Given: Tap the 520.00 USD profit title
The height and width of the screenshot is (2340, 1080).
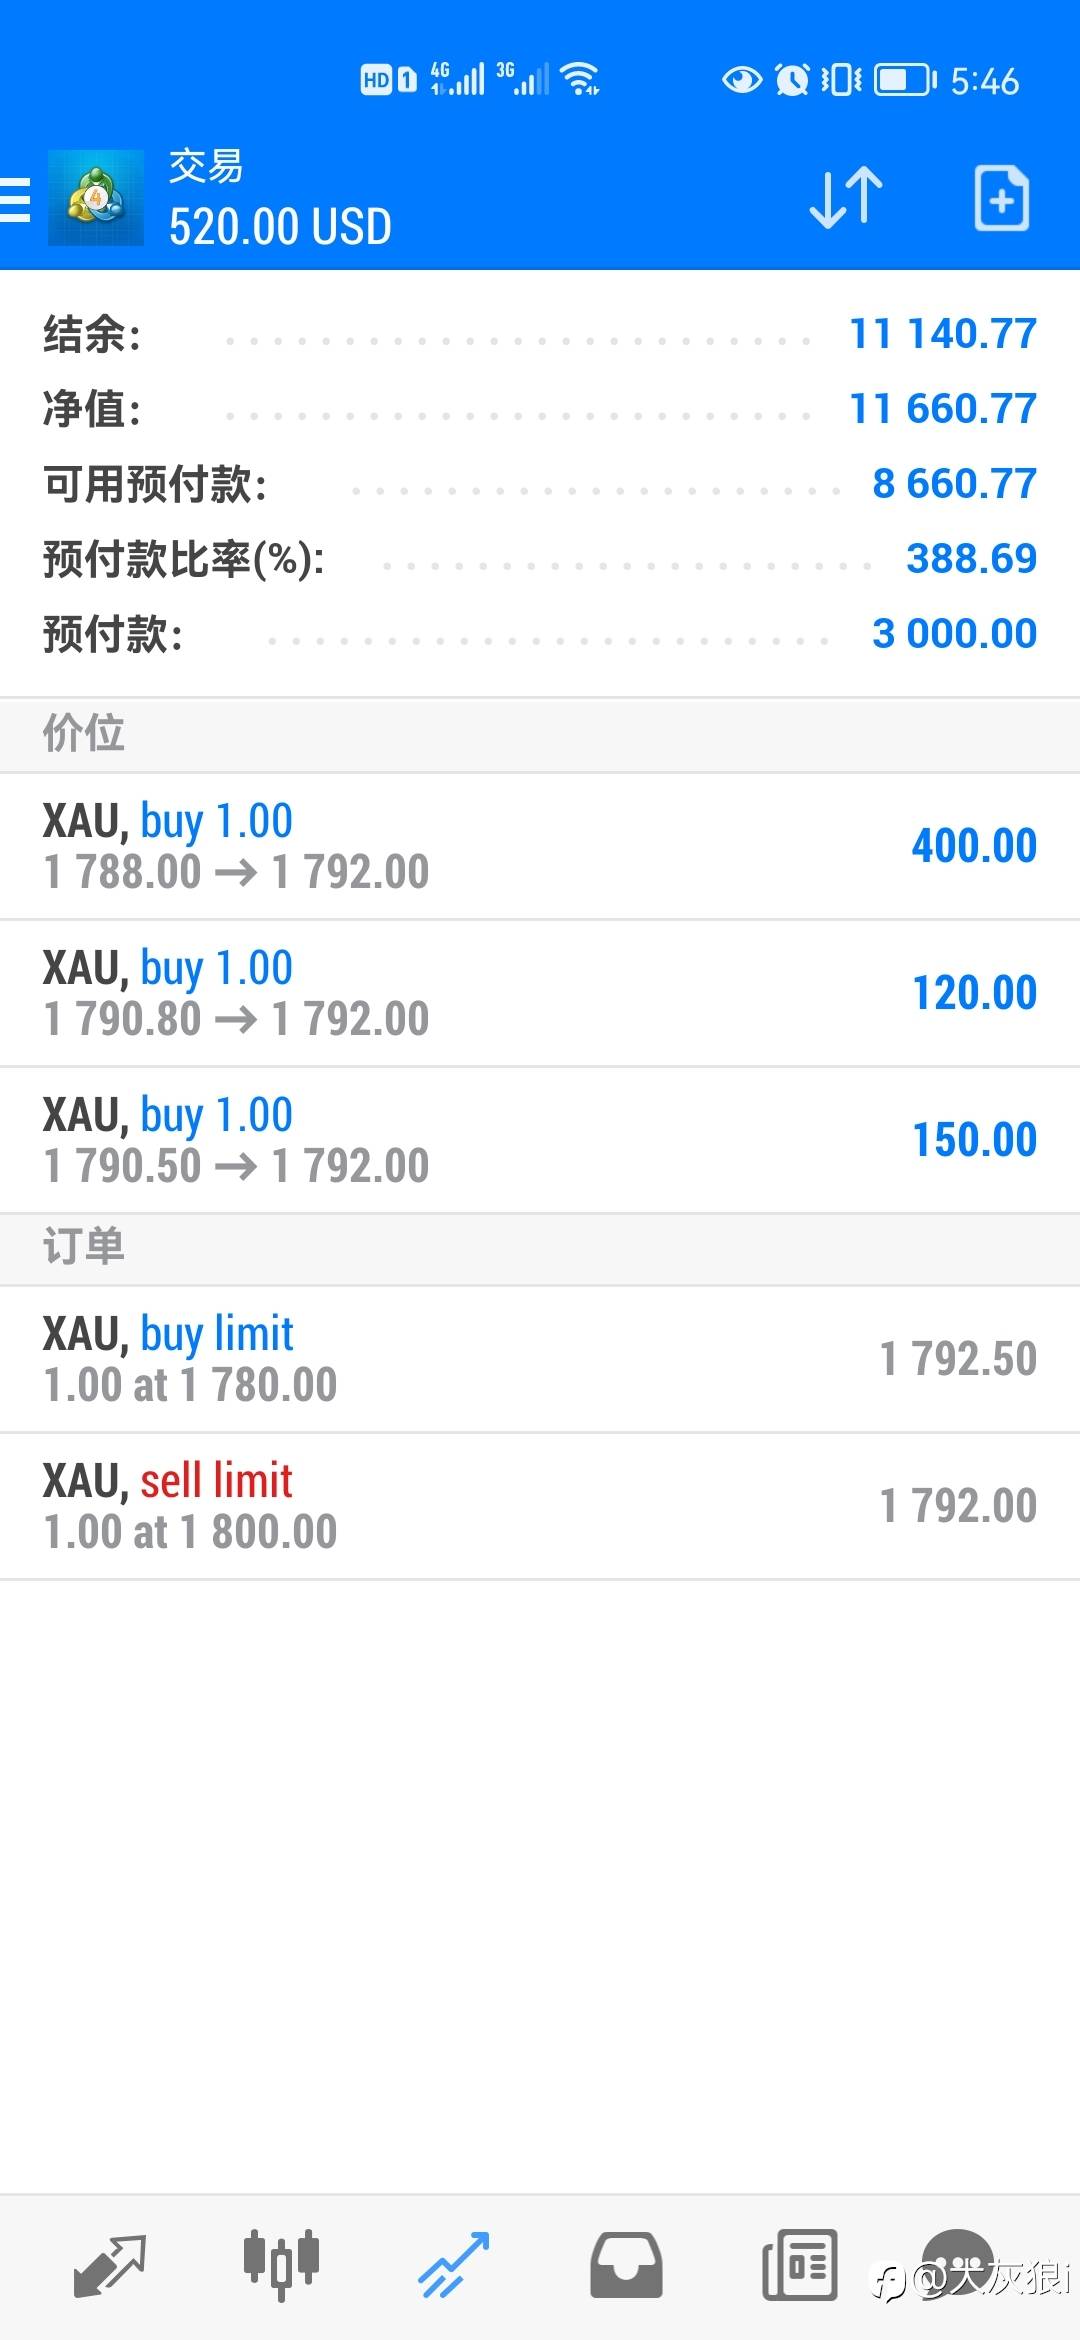Looking at the screenshot, I should [280, 227].
